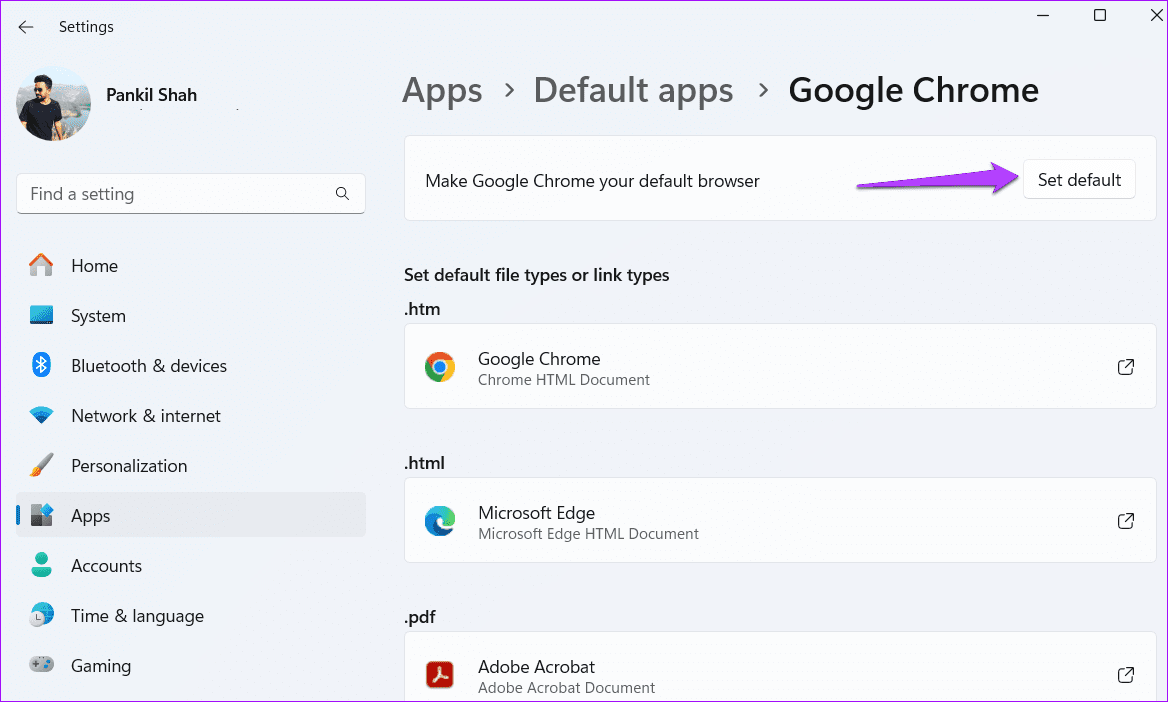Screen dimensions: 1168x702
Task: Click the search magnifier in Find a setting
Action: coord(342,193)
